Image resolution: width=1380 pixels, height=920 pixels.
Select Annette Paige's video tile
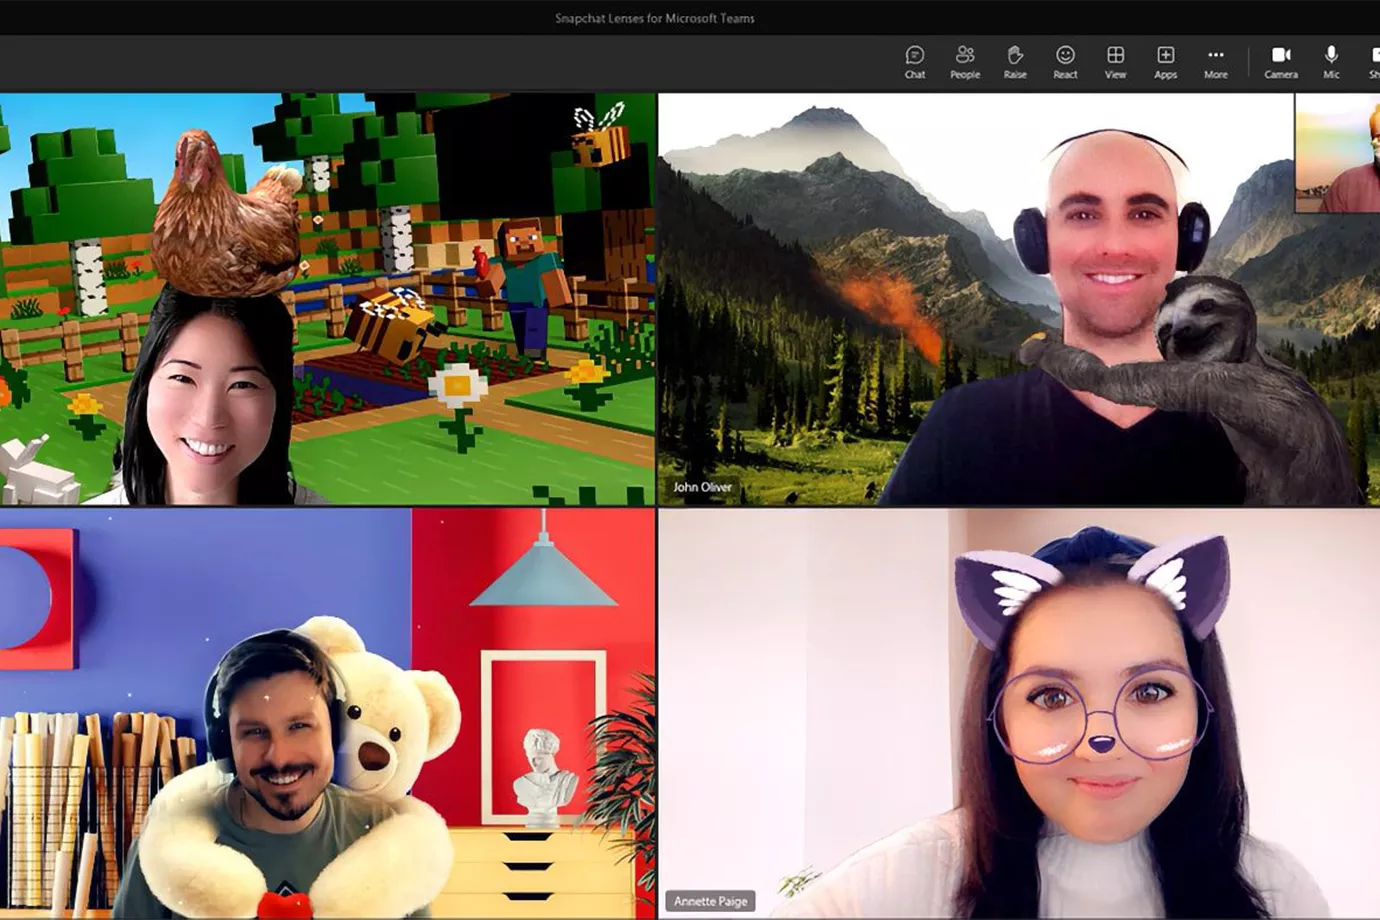tap(1018, 713)
